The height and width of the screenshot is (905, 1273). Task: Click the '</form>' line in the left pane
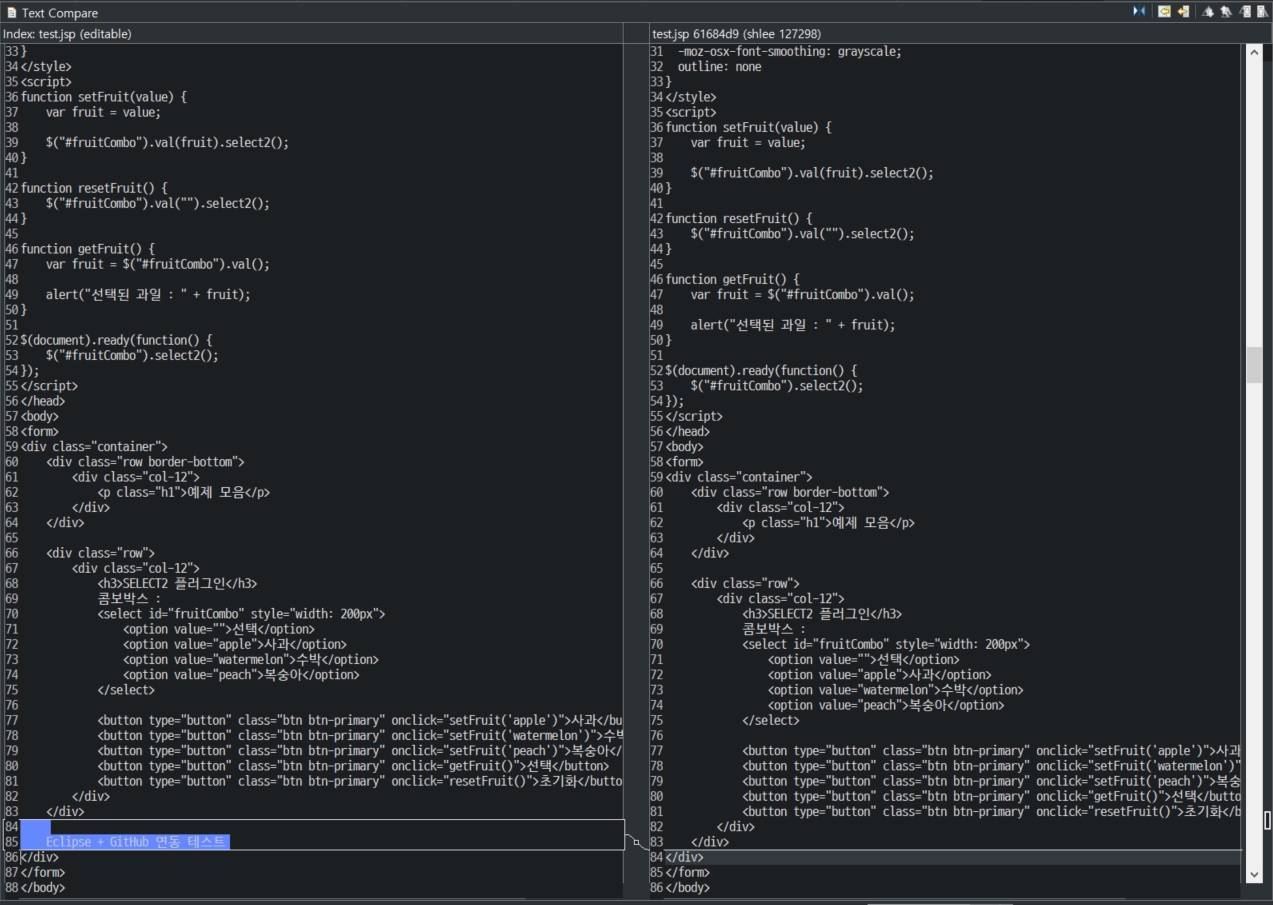tap(43, 872)
